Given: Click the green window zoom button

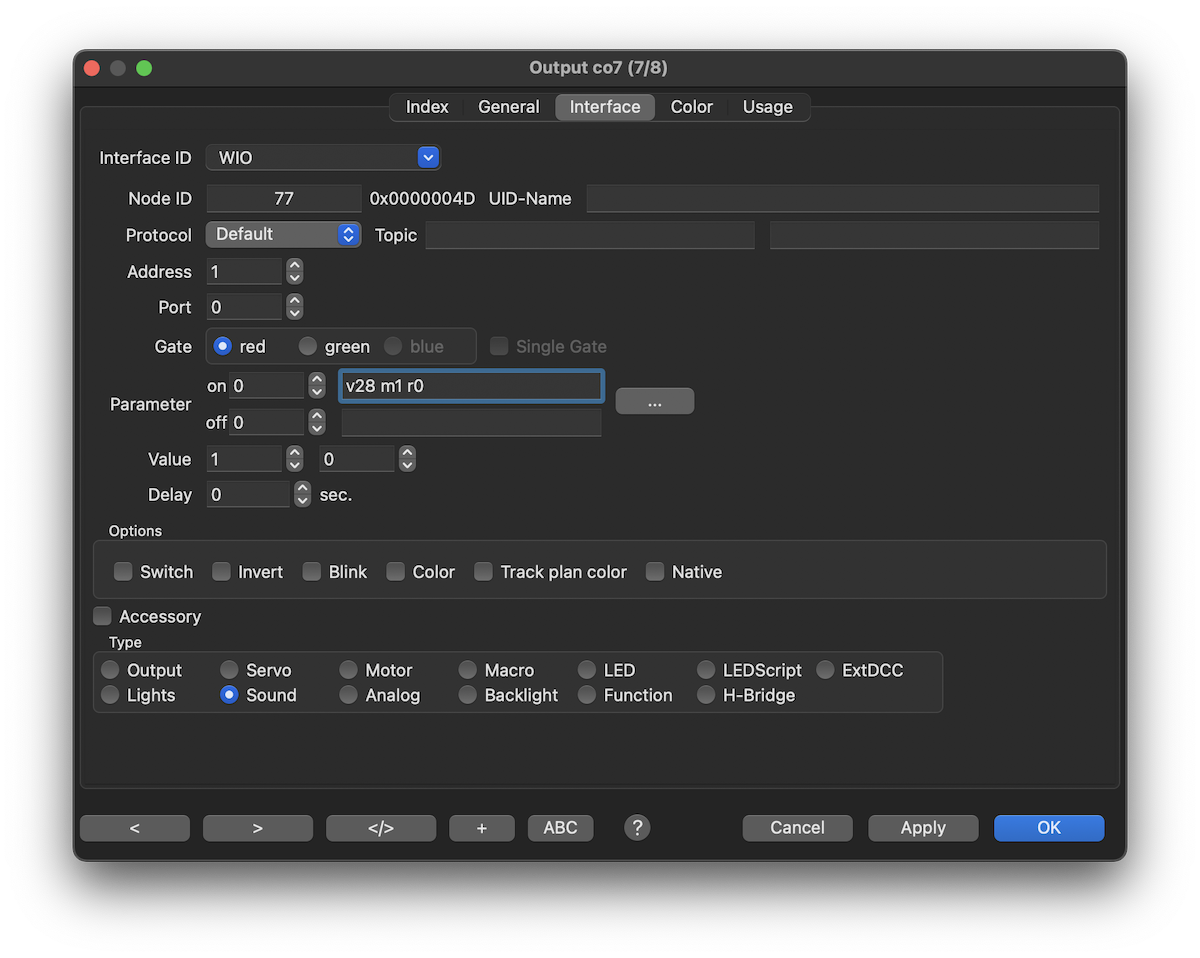Looking at the screenshot, I should point(144,68).
